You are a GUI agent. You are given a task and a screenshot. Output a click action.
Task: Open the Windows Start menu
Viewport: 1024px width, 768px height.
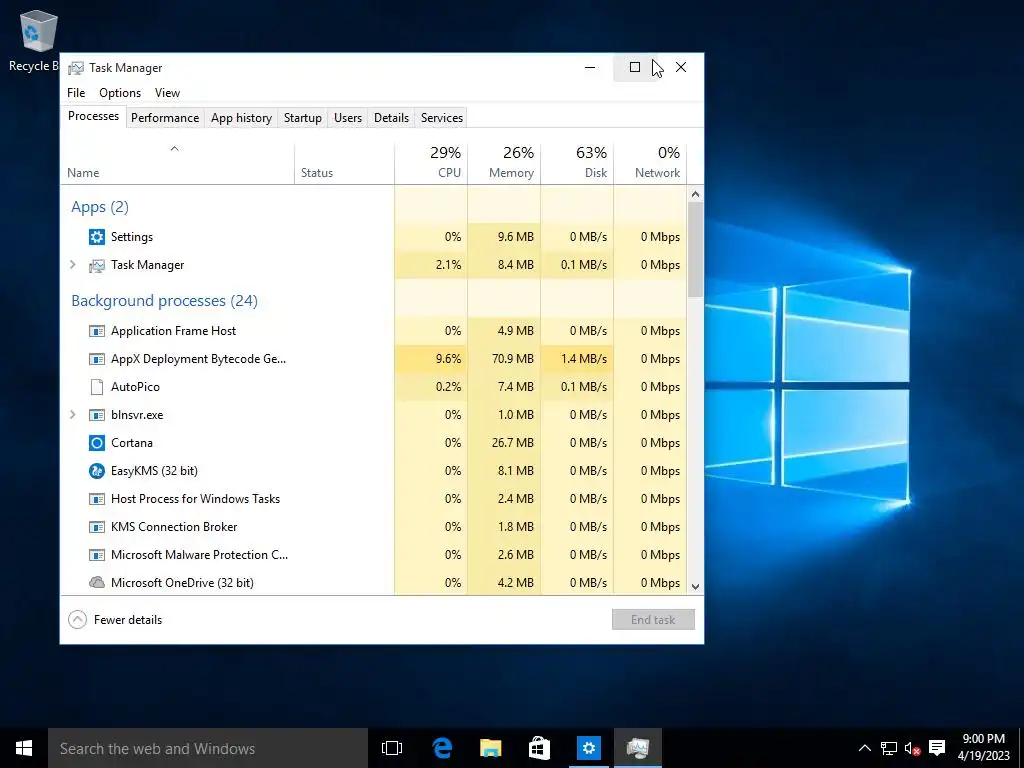click(x=24, y=748)
